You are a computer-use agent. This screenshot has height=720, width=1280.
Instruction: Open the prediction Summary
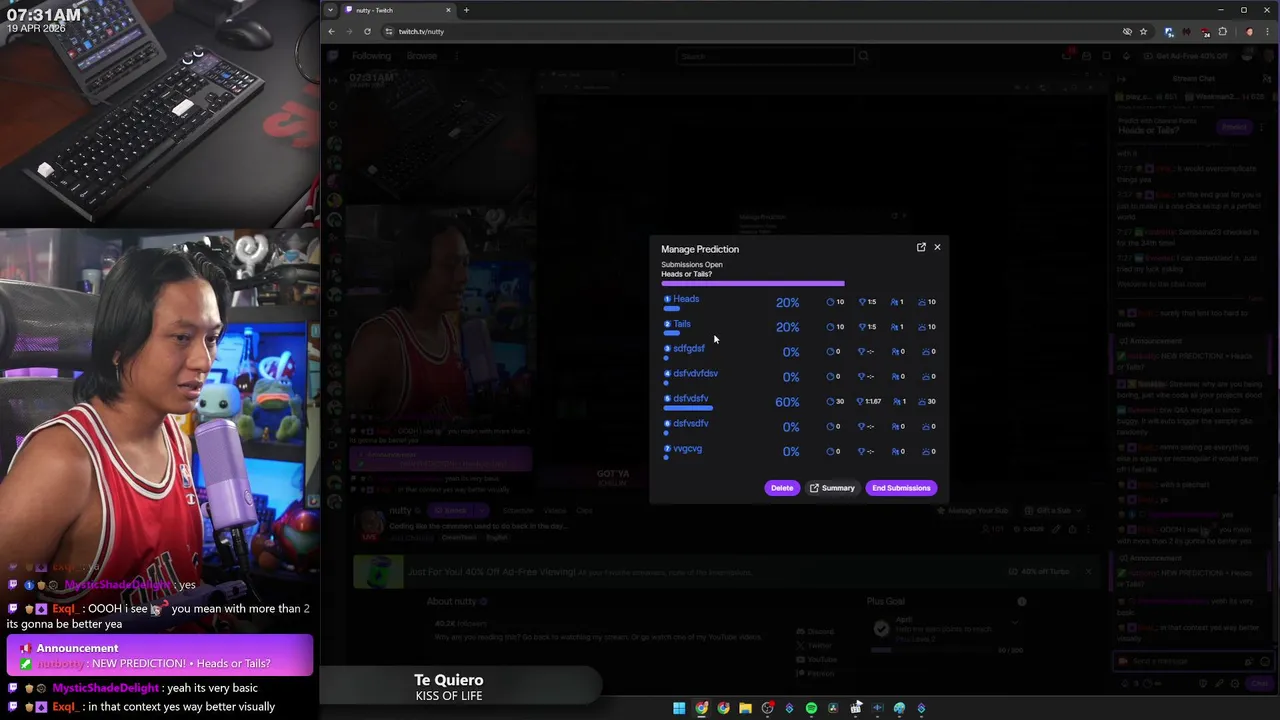click(x=832, y=488)
